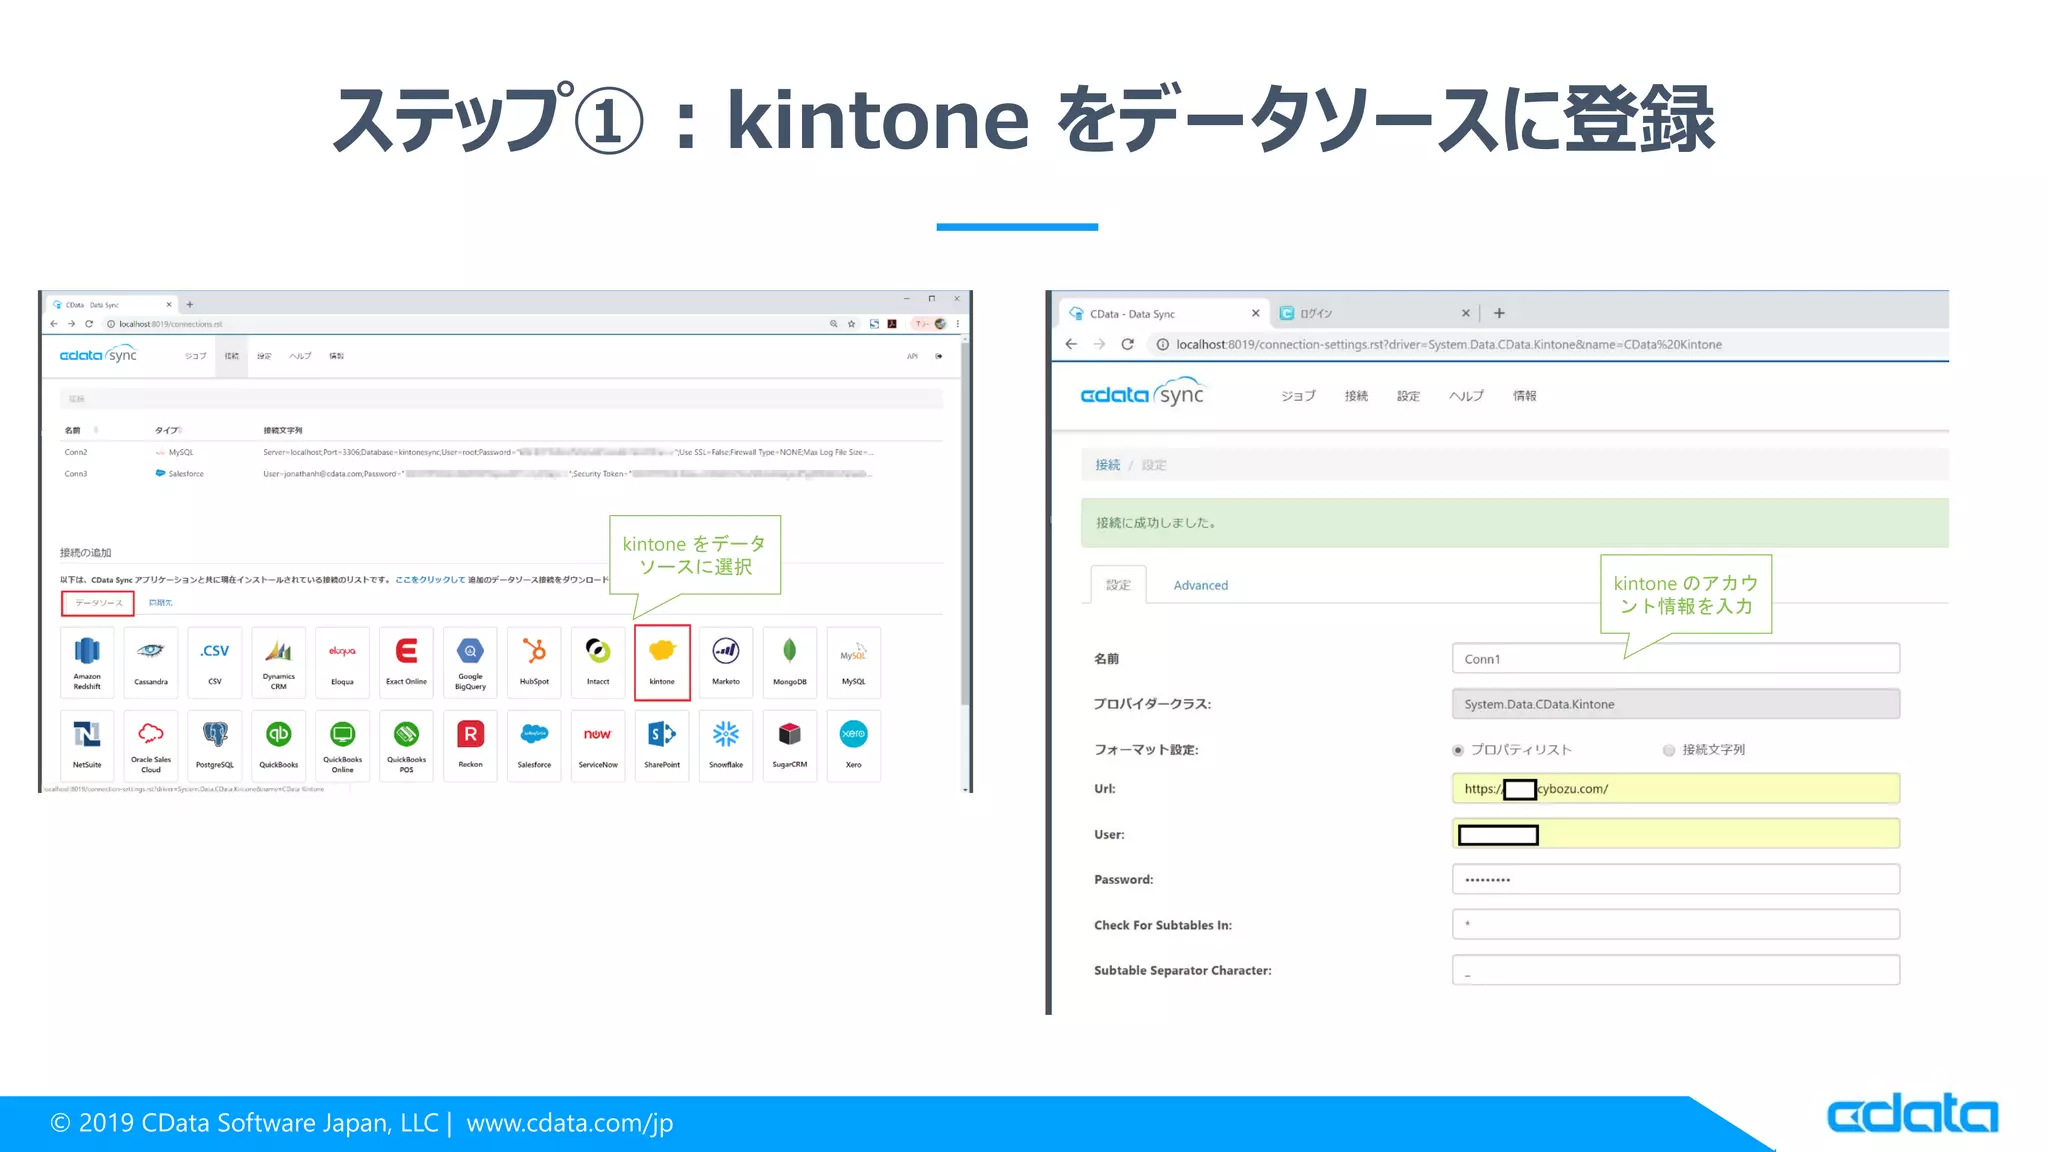The height and width of the screenshot is (1152, 2048).
Task: Open 設定 menu in right browser top navigation
Action: click(1408, 396)
